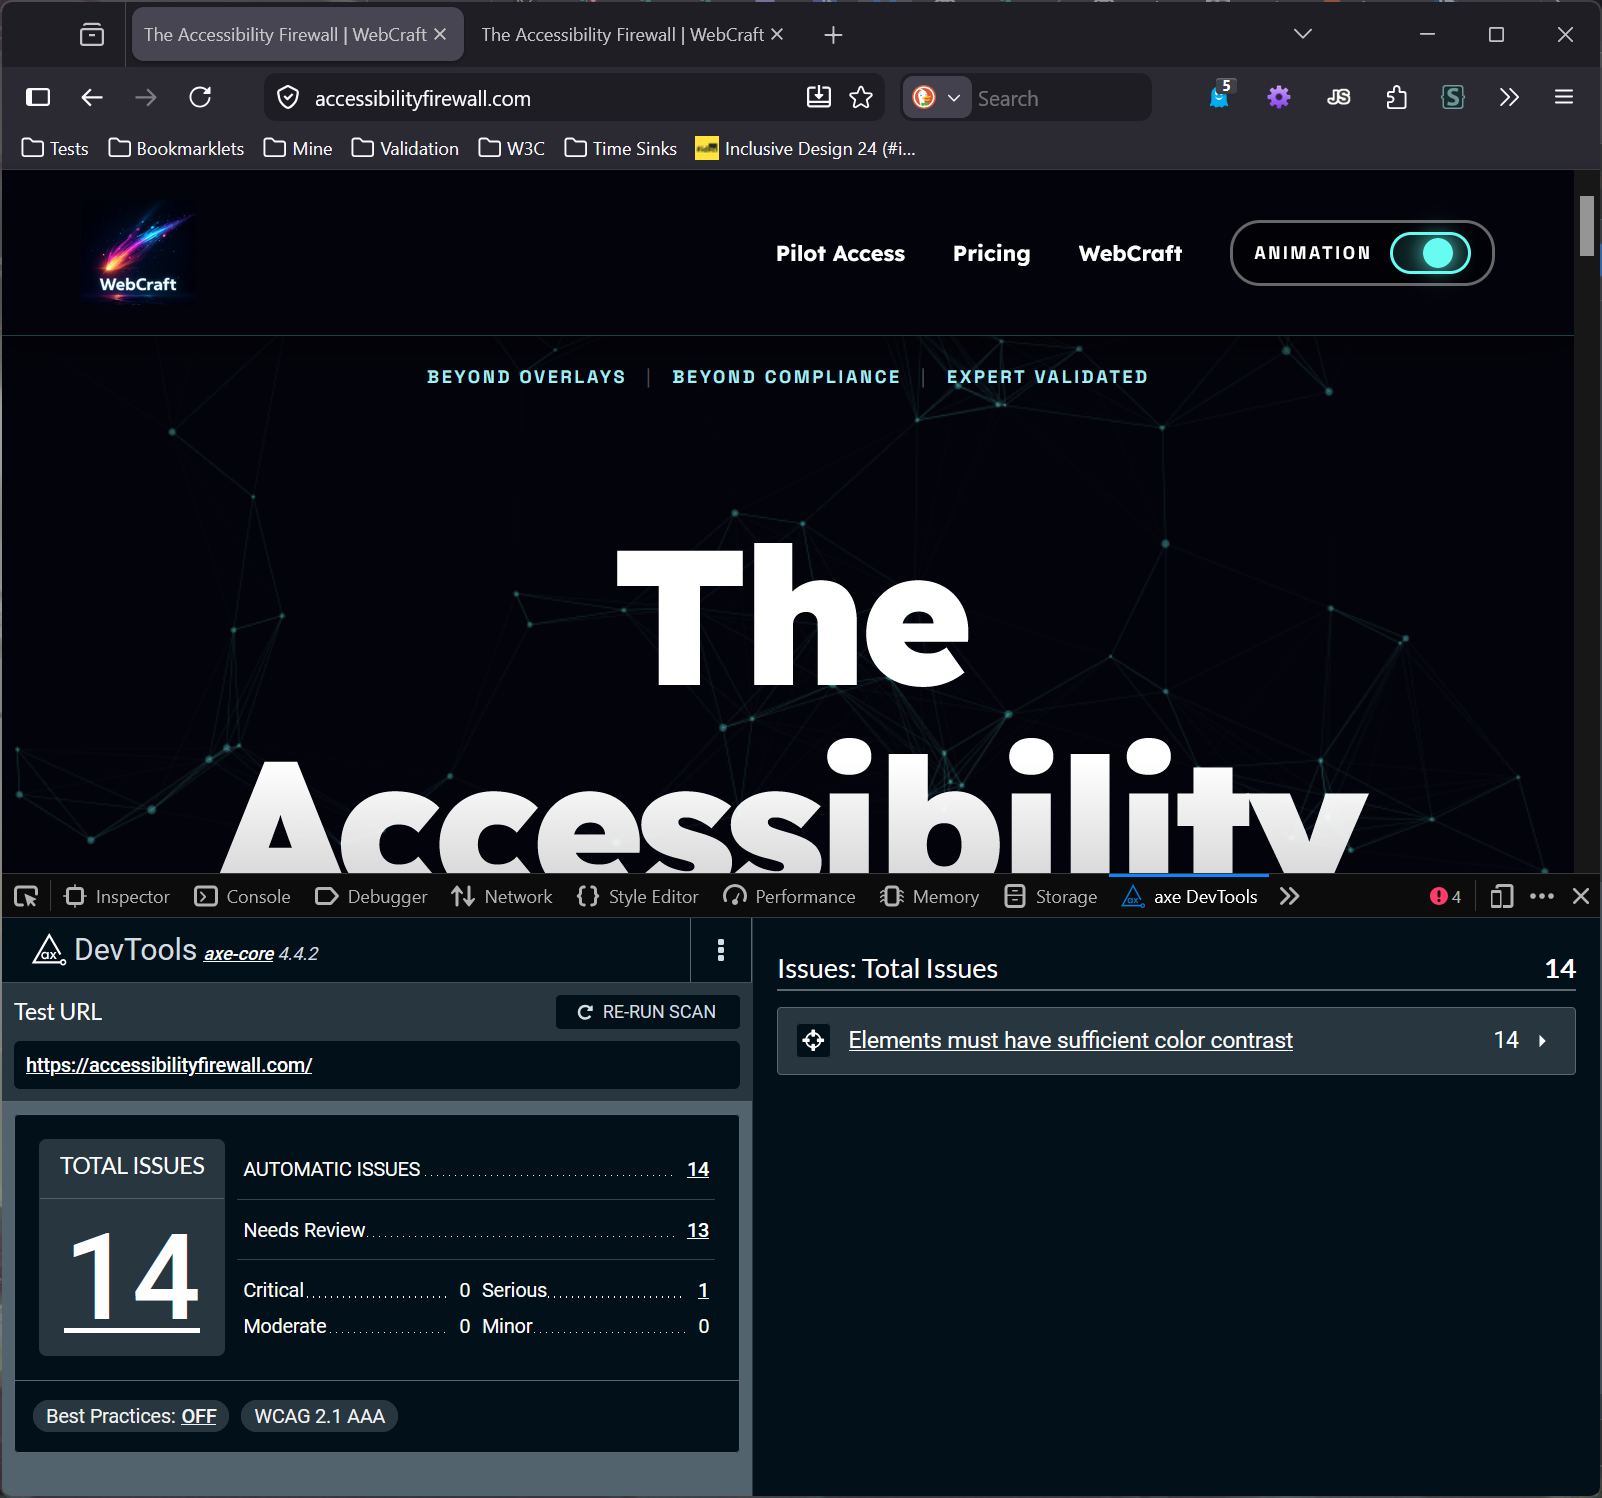The image size is (1602, 1498).
Task: Reload the current page
Action: tap(200, 97)
